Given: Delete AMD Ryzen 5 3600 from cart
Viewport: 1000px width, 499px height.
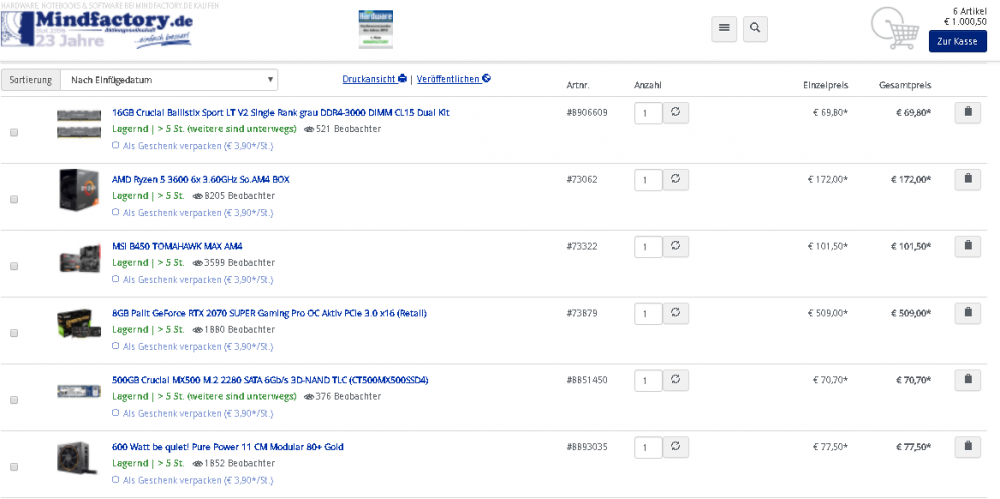Looking at the screenshot, I should (967, 179).
